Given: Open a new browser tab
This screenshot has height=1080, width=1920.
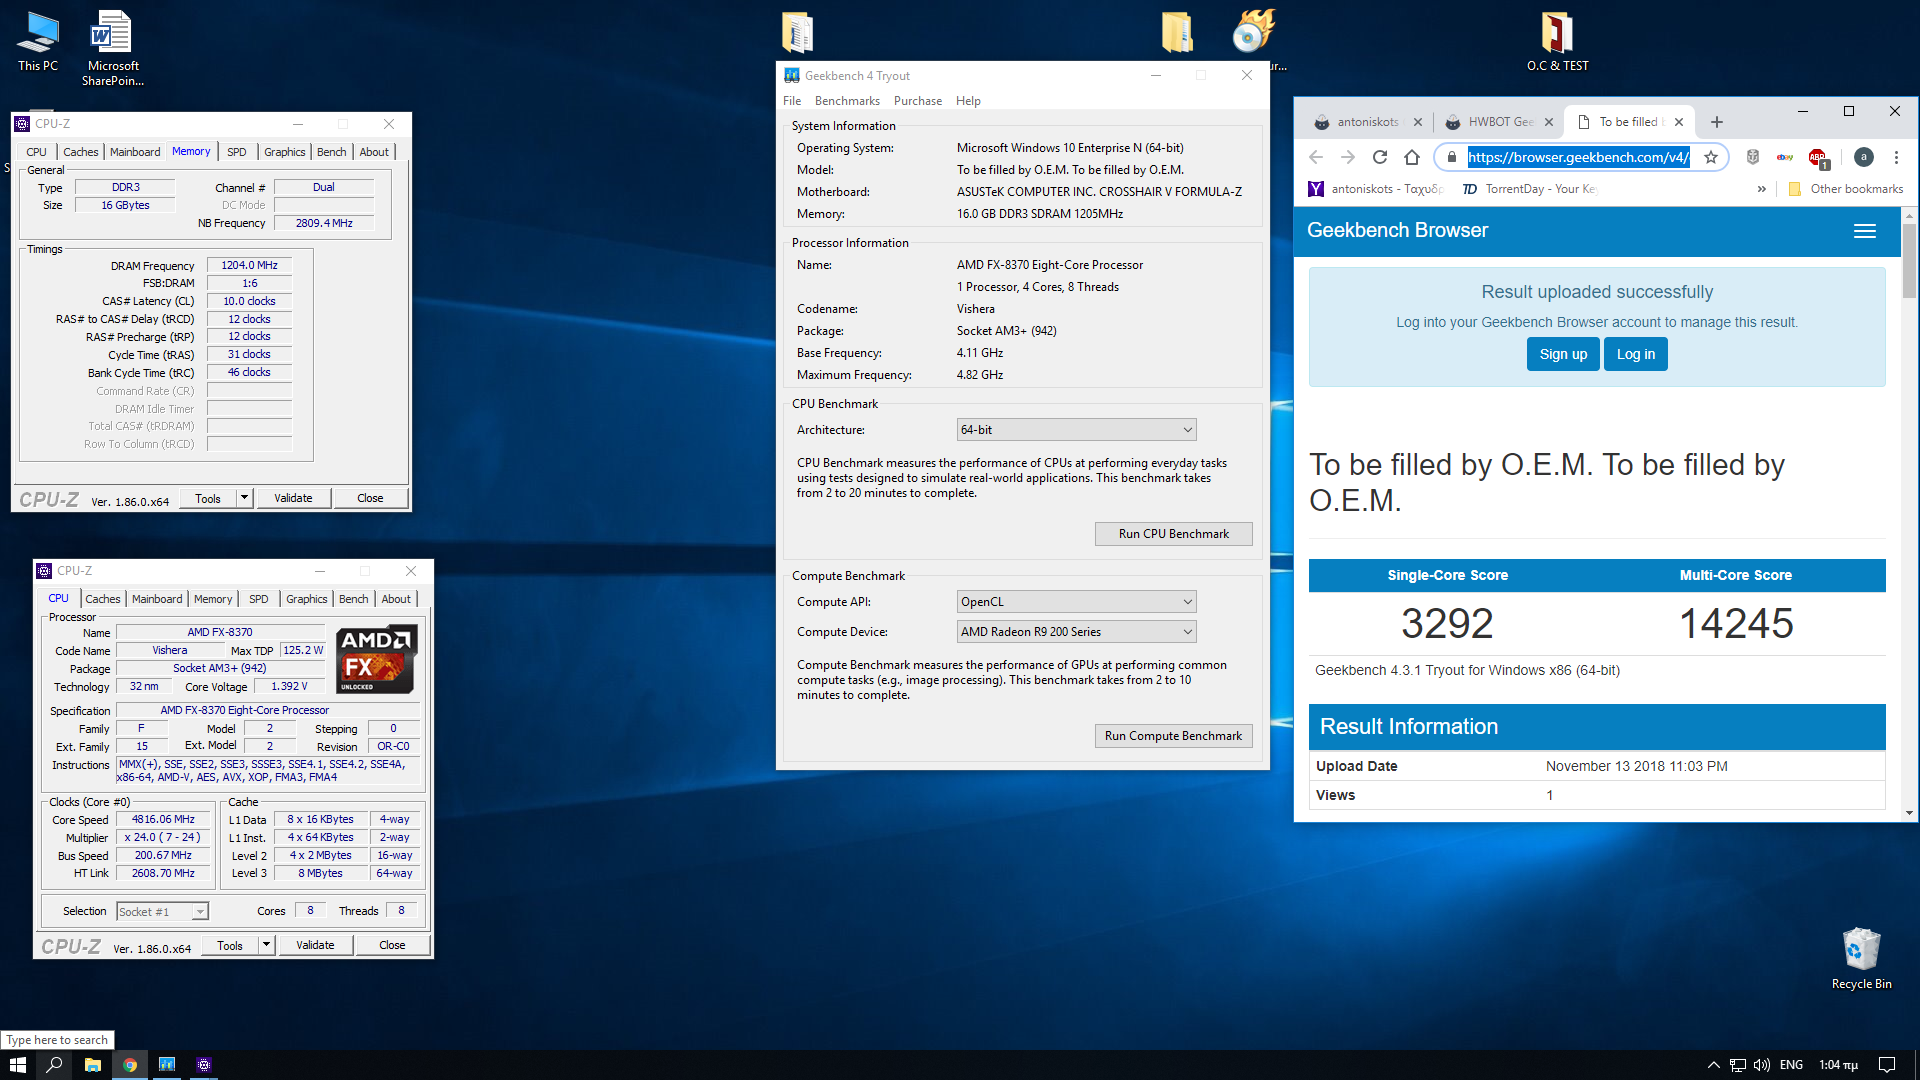Looking at the screenshot, I should (x=1717, y=122).
